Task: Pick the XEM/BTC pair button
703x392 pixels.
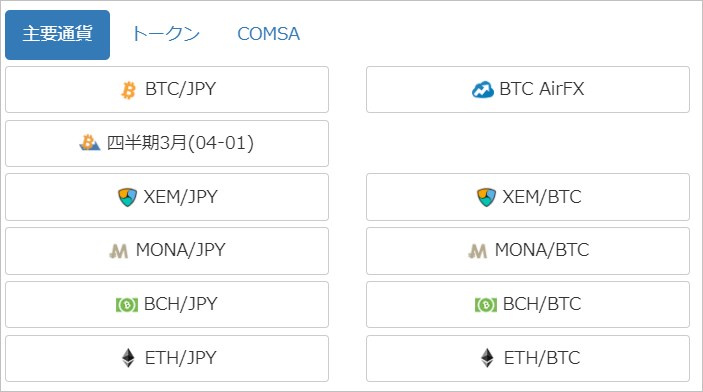Action: point(528,197)
